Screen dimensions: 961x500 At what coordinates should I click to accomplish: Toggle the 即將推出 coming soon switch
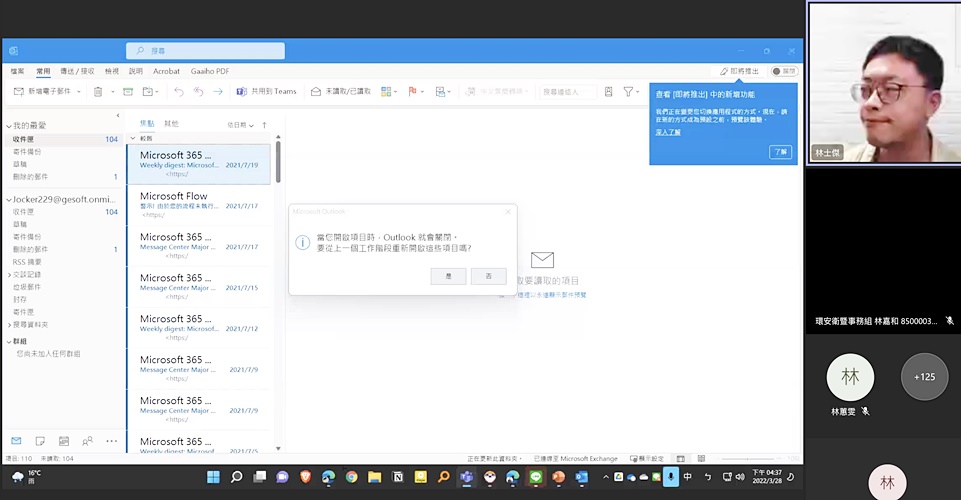787,71
